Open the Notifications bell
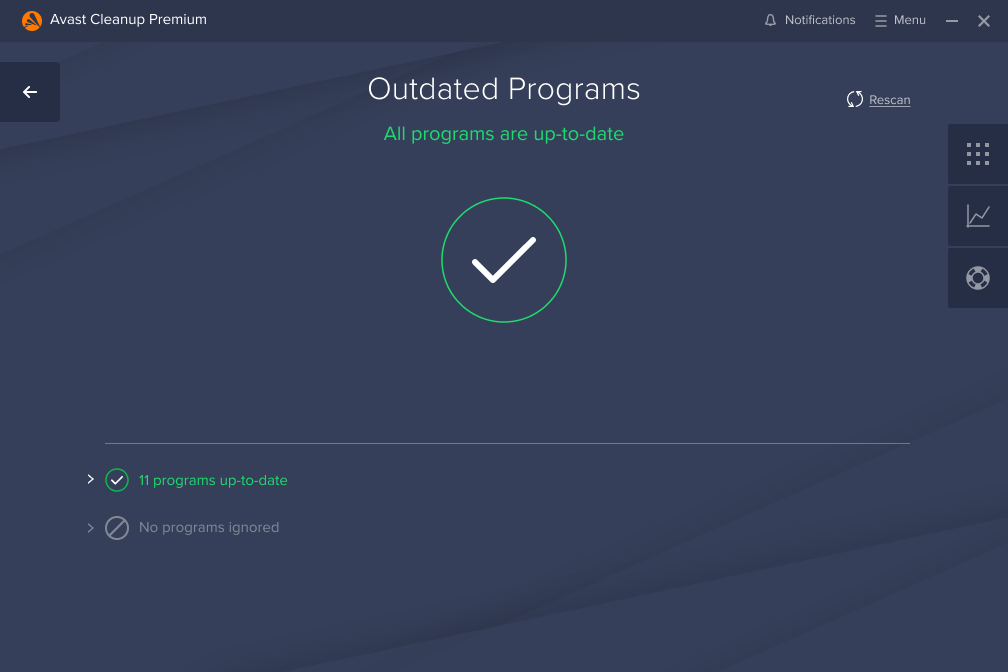 809,20
